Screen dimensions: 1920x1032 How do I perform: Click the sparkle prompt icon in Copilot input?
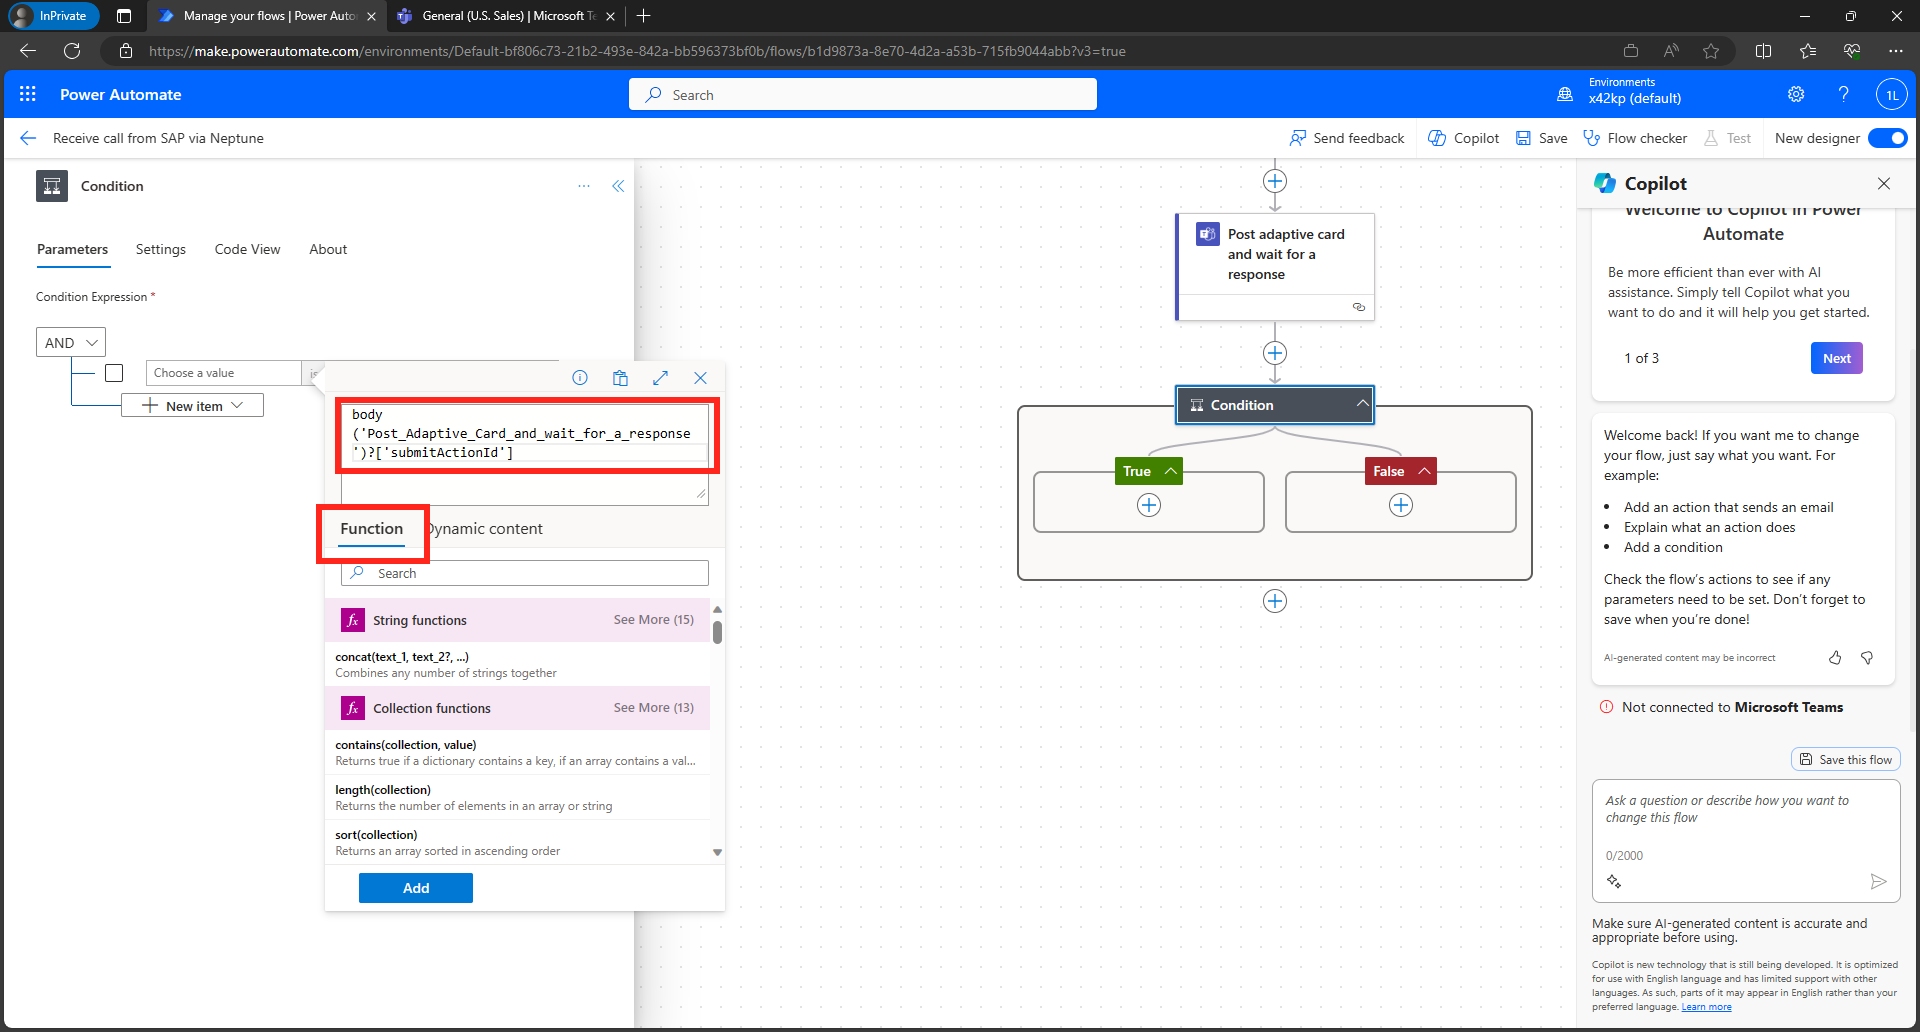pyautogui.click(x=1614, y=881)
